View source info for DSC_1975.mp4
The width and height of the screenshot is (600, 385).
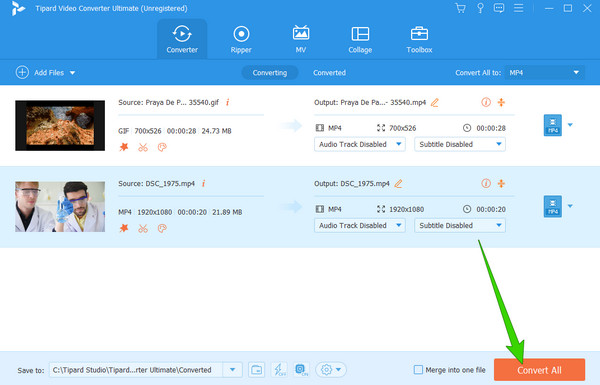tap(204, 183)
